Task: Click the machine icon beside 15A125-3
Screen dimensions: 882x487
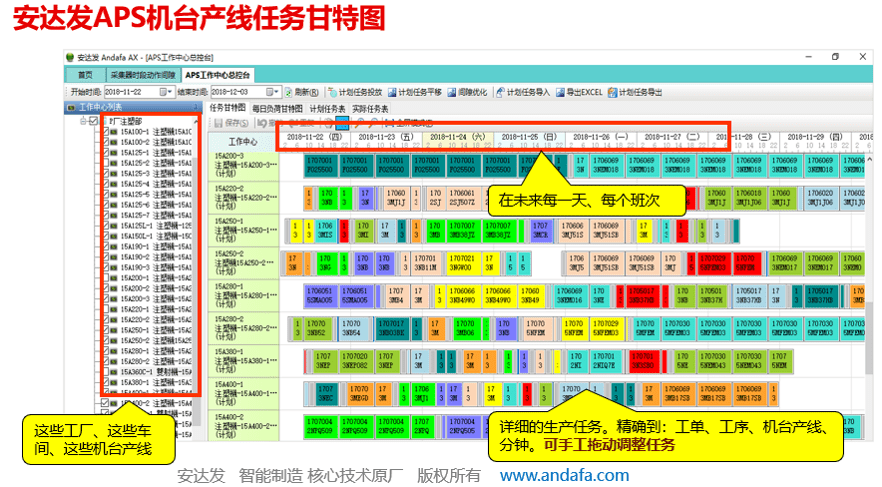Action: tap(114, 173)
